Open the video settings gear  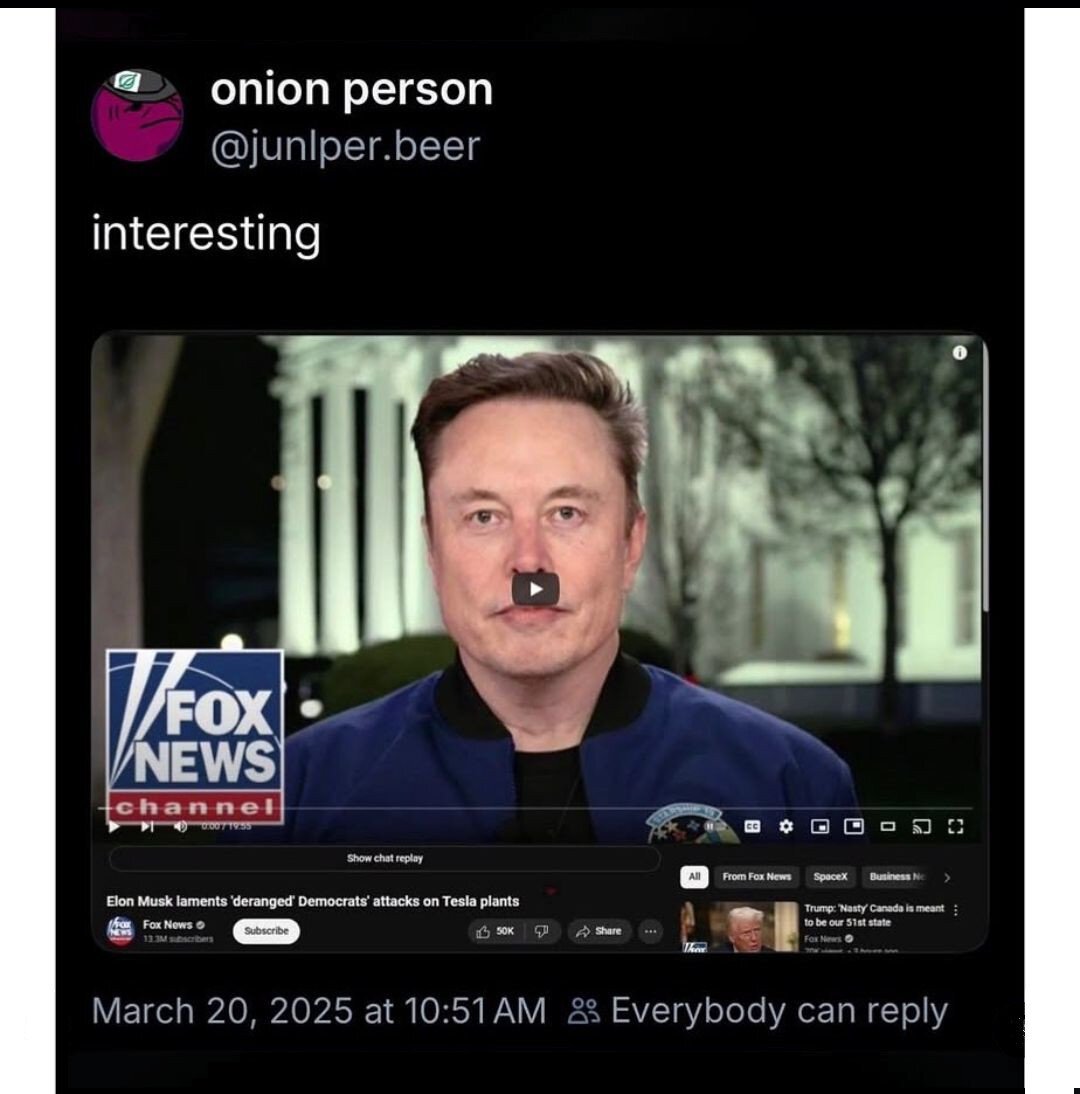[786, 826]
